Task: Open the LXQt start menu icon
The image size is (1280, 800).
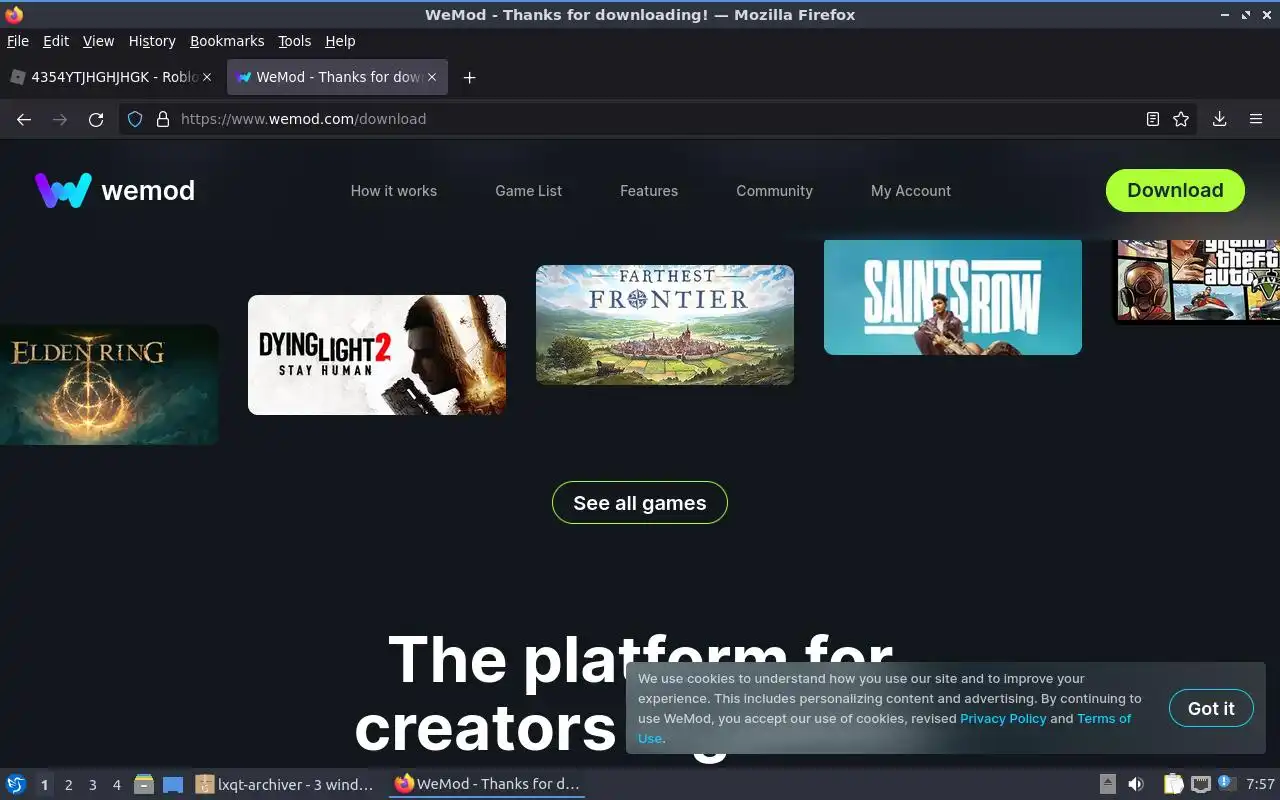Action: coord(16,784)
